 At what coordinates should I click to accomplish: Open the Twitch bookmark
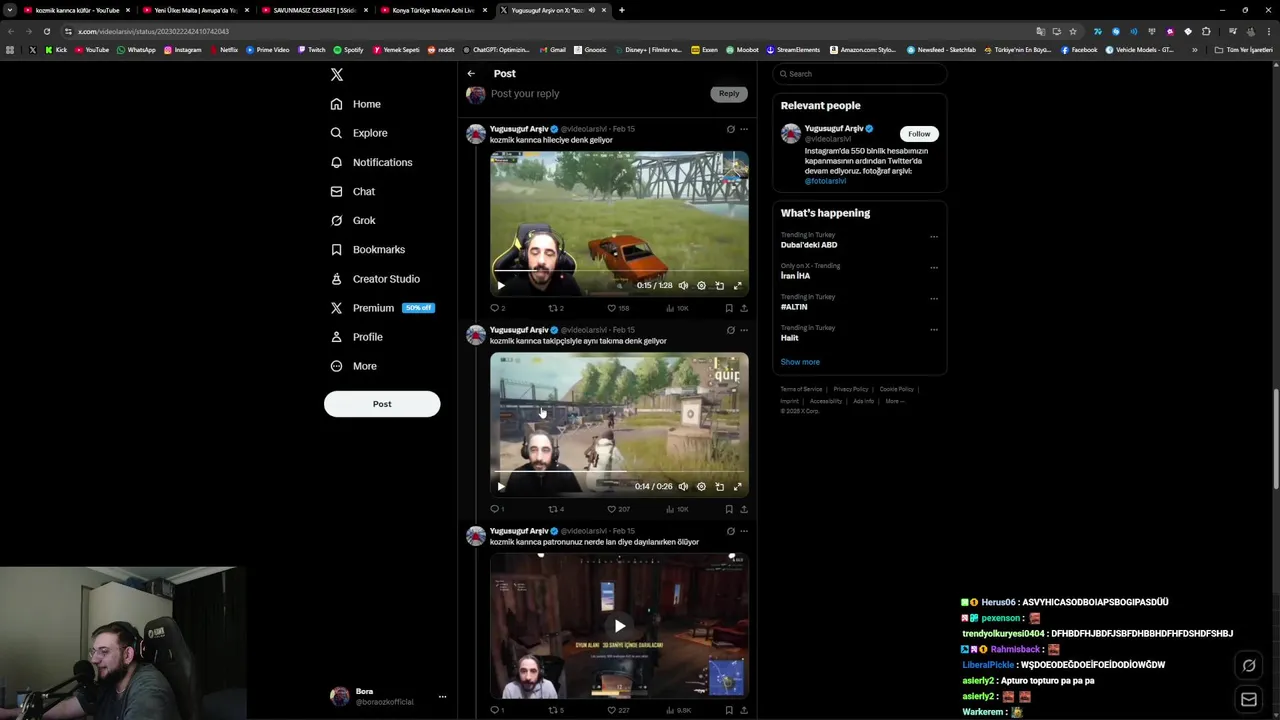point(311,49)
